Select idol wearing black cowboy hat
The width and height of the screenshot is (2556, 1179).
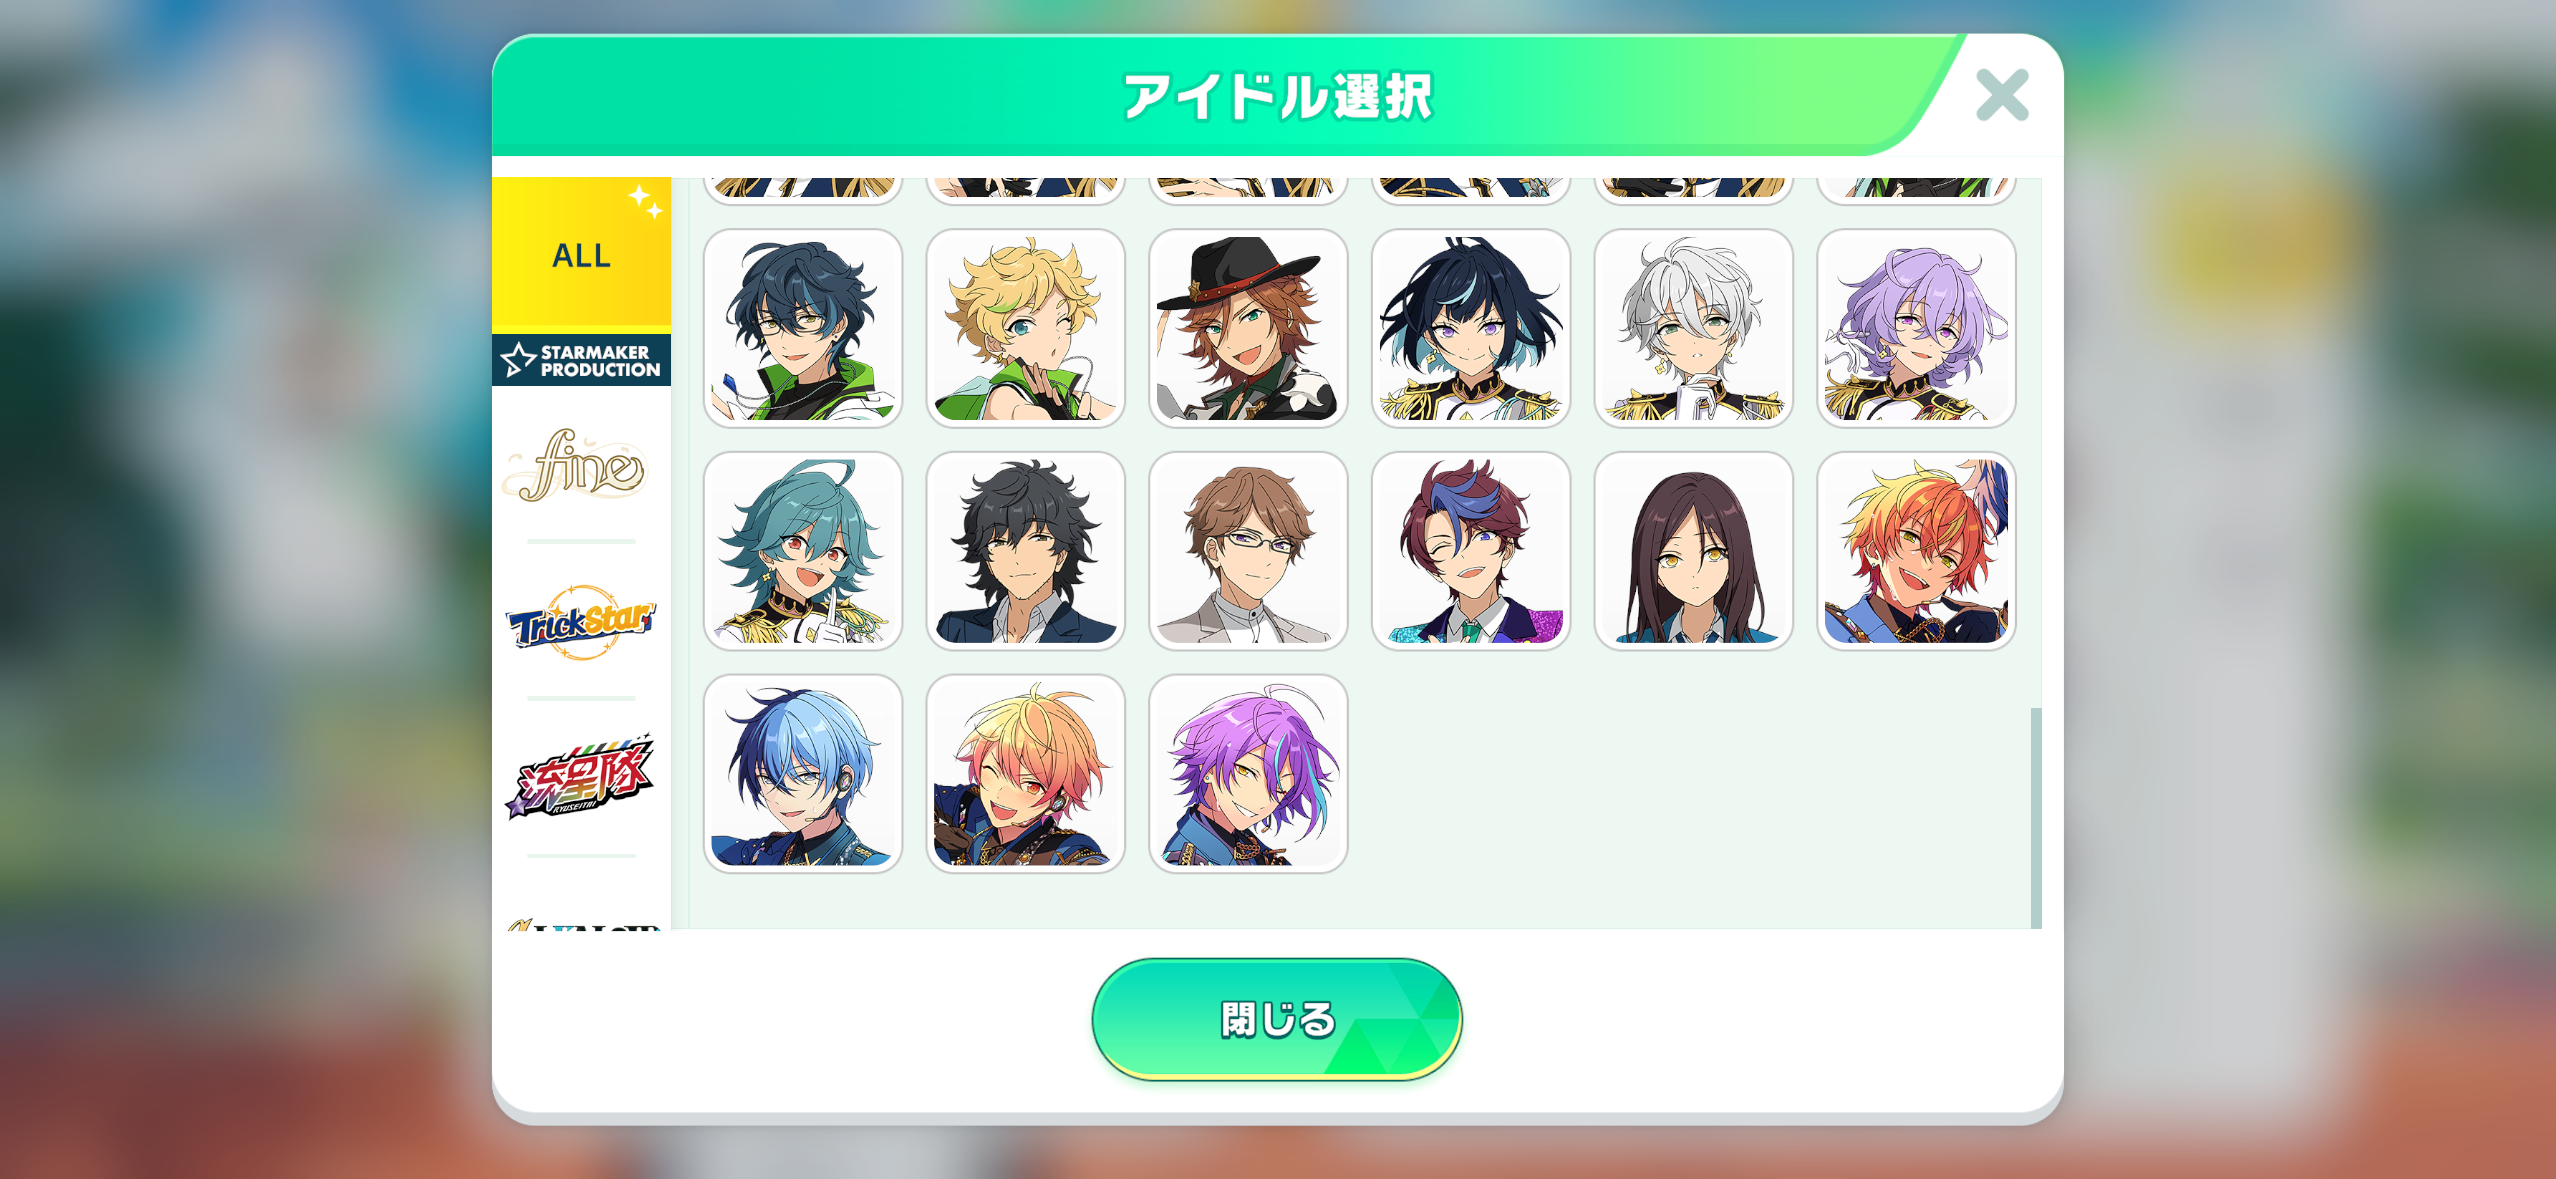pyautogui.click(x=1248, y=328)
